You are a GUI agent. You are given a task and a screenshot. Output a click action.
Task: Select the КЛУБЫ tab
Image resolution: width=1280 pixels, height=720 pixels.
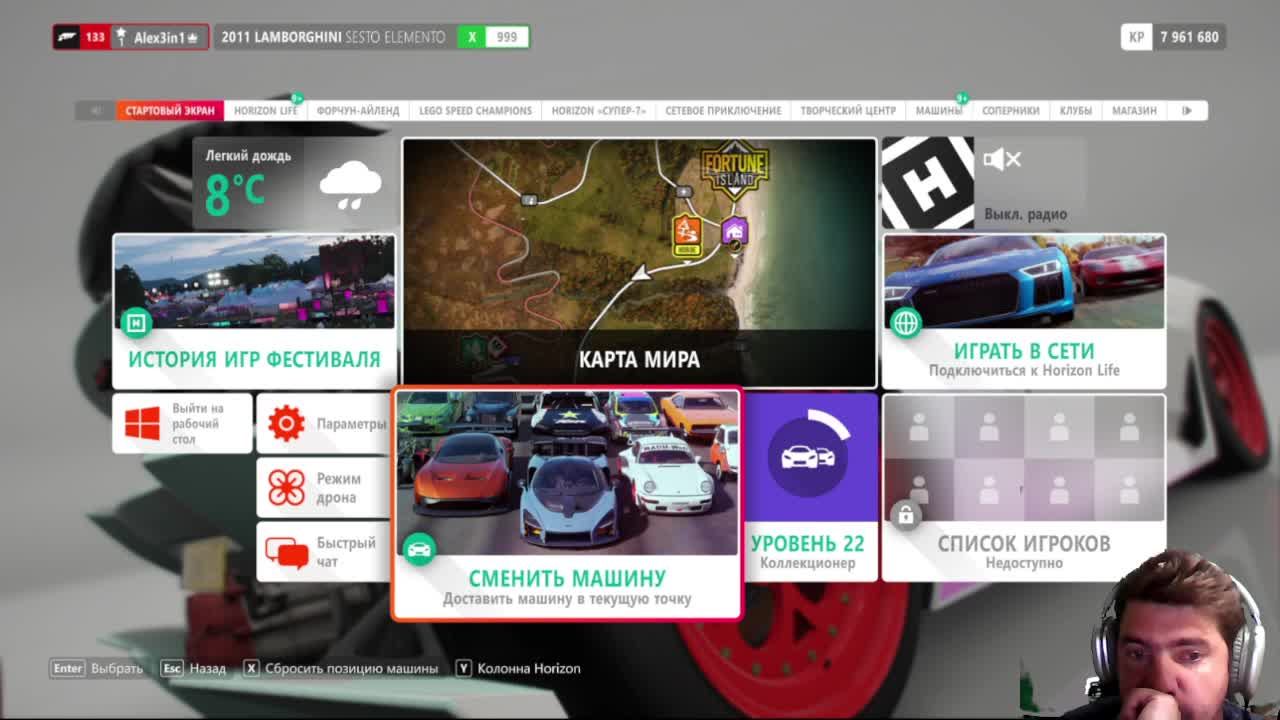pos(1076,110)
